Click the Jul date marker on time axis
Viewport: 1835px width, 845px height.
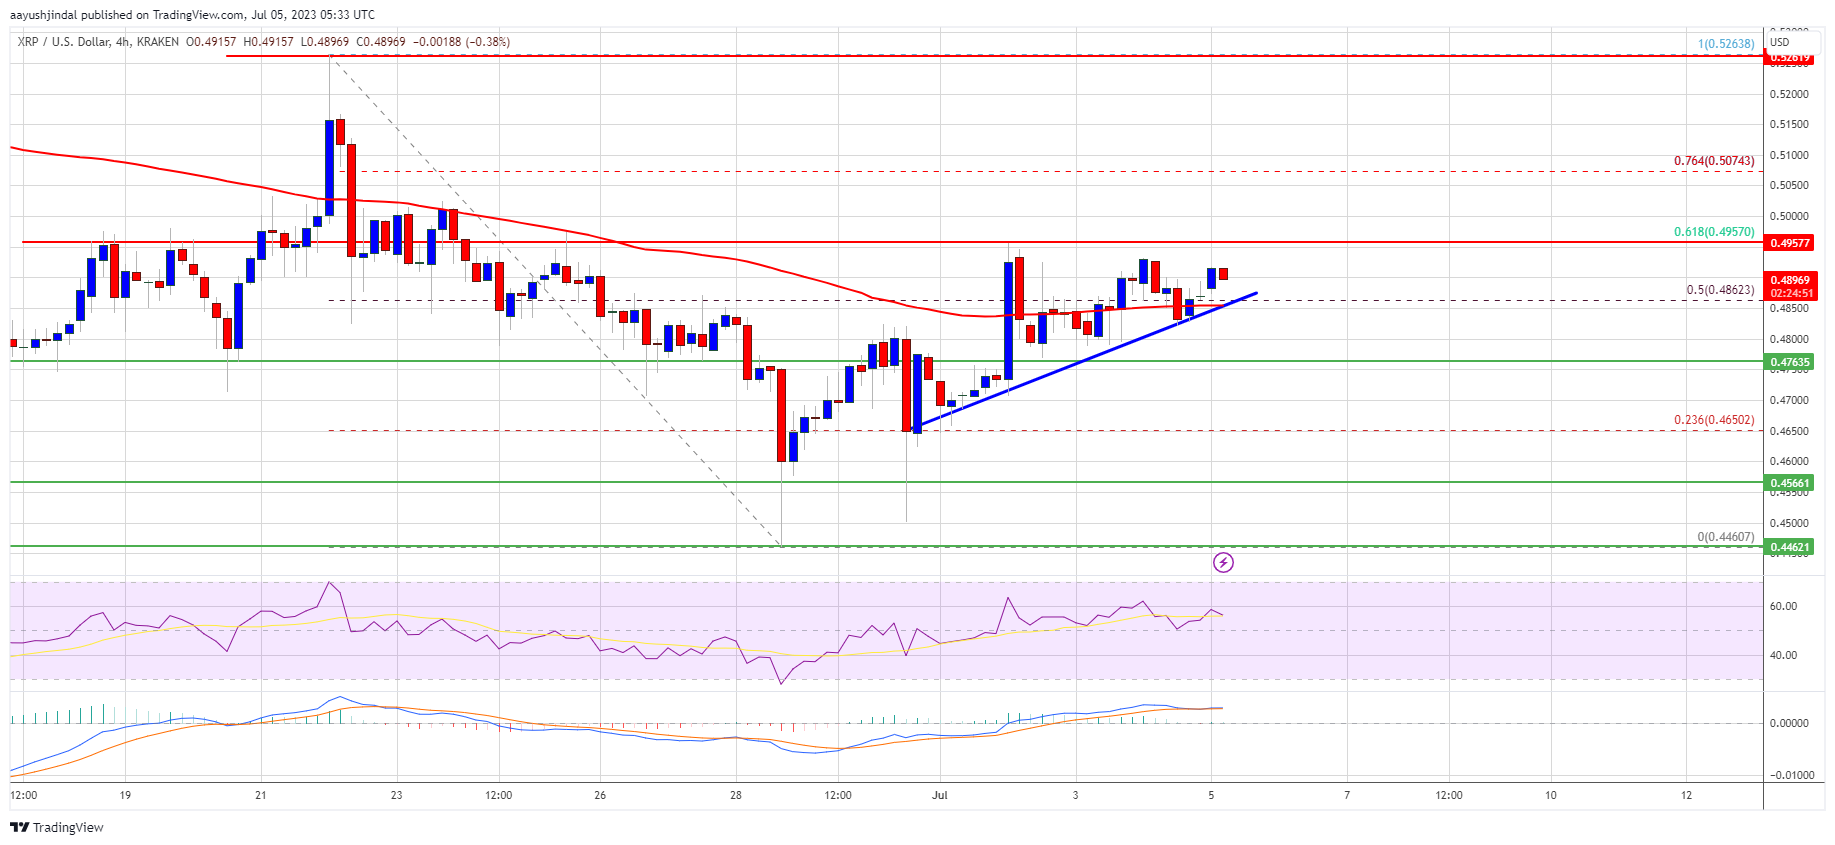(939, 796)
